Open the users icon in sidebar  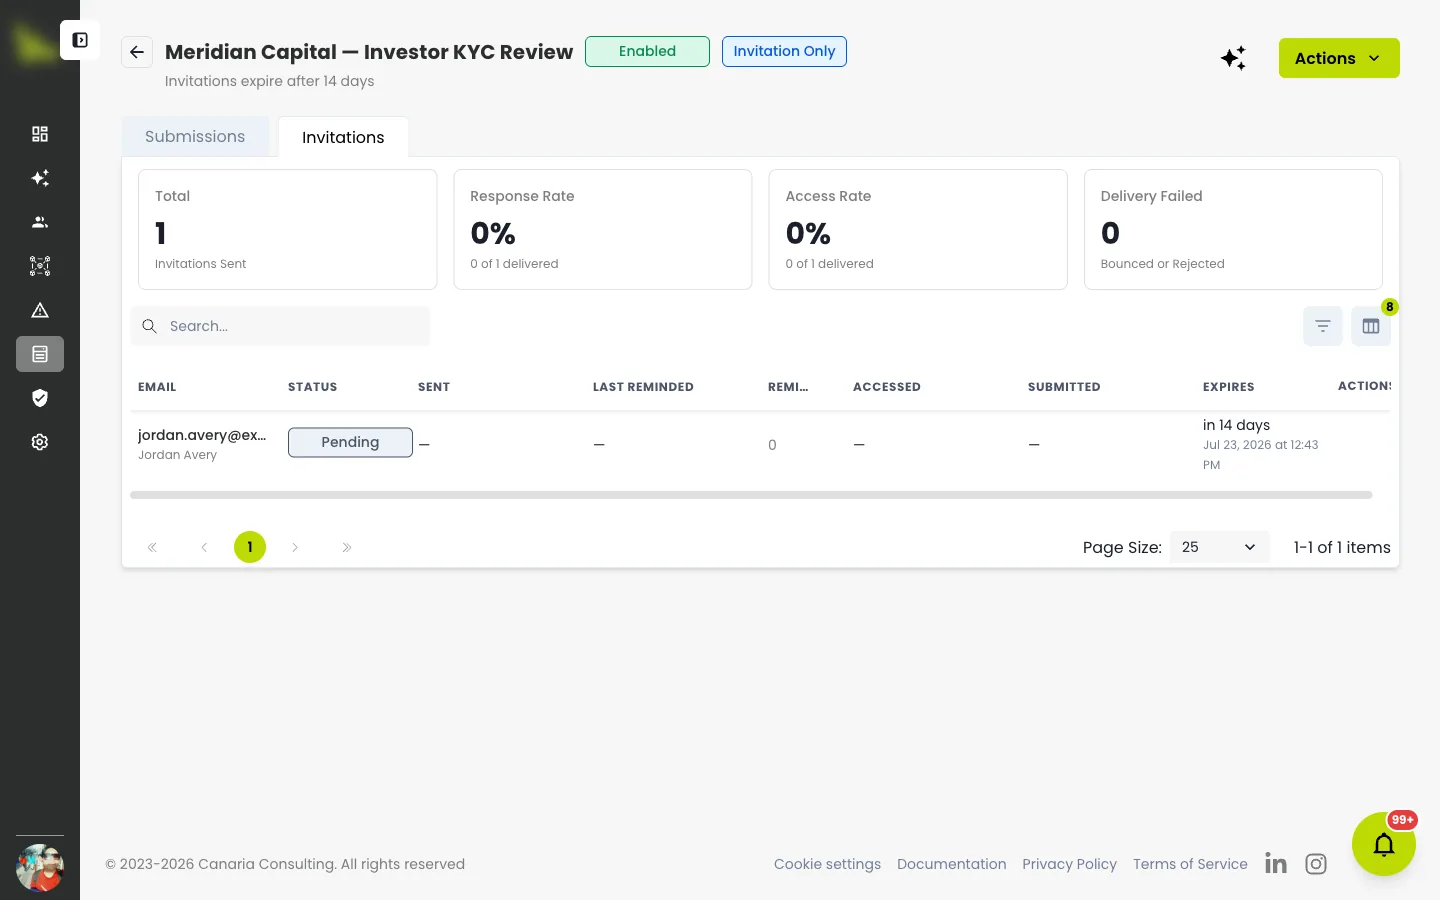pyautogui.click(x=40, y=222)
